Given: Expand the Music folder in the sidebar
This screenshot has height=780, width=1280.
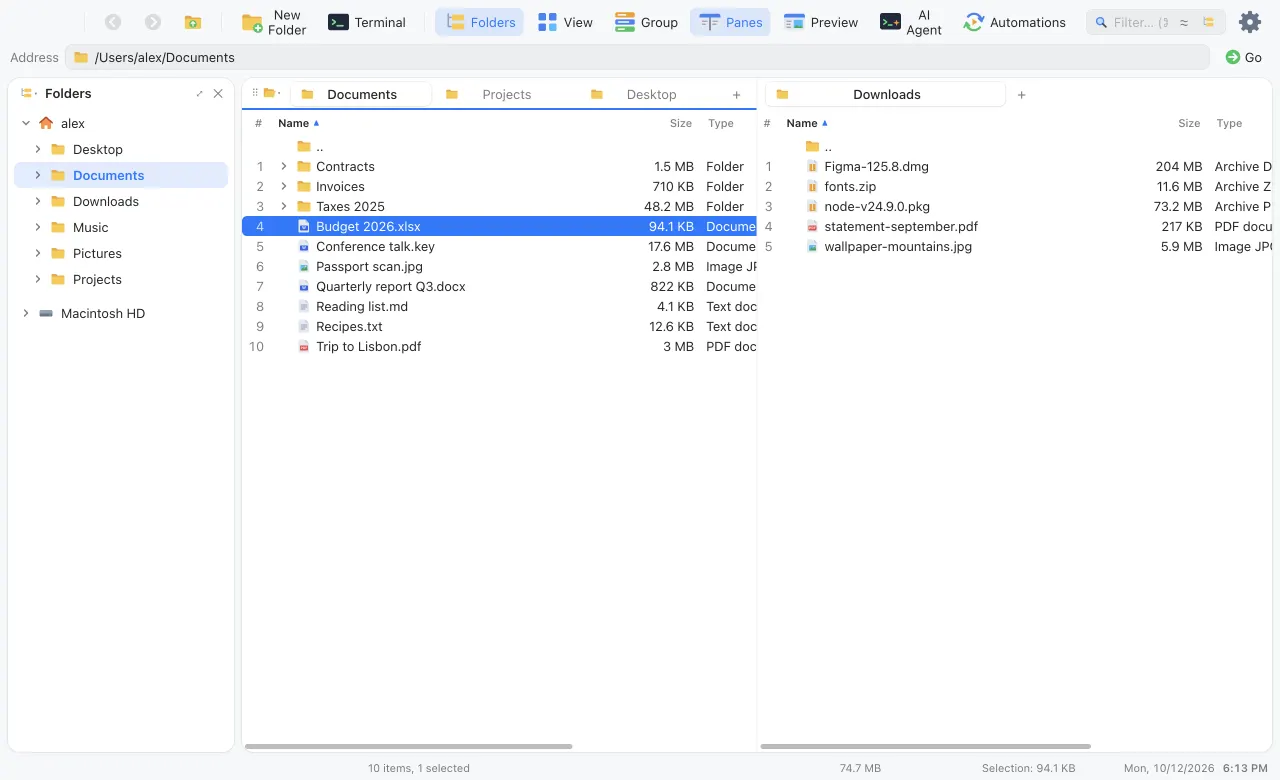Looking at the screenshot, I should 38,227.
